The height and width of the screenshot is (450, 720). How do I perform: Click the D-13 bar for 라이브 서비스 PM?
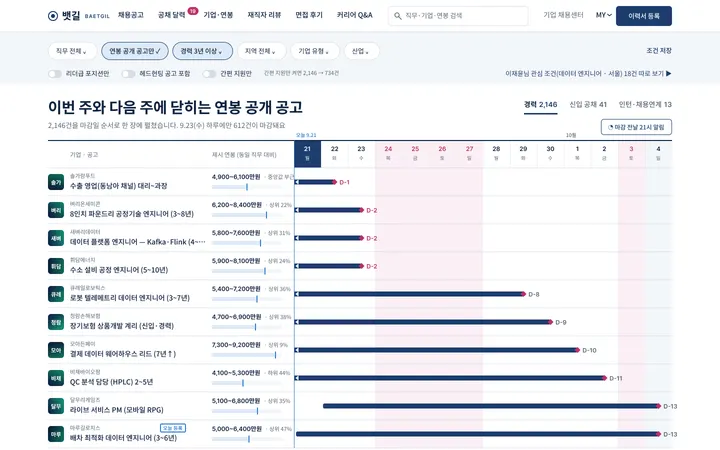tap(491, 406)
